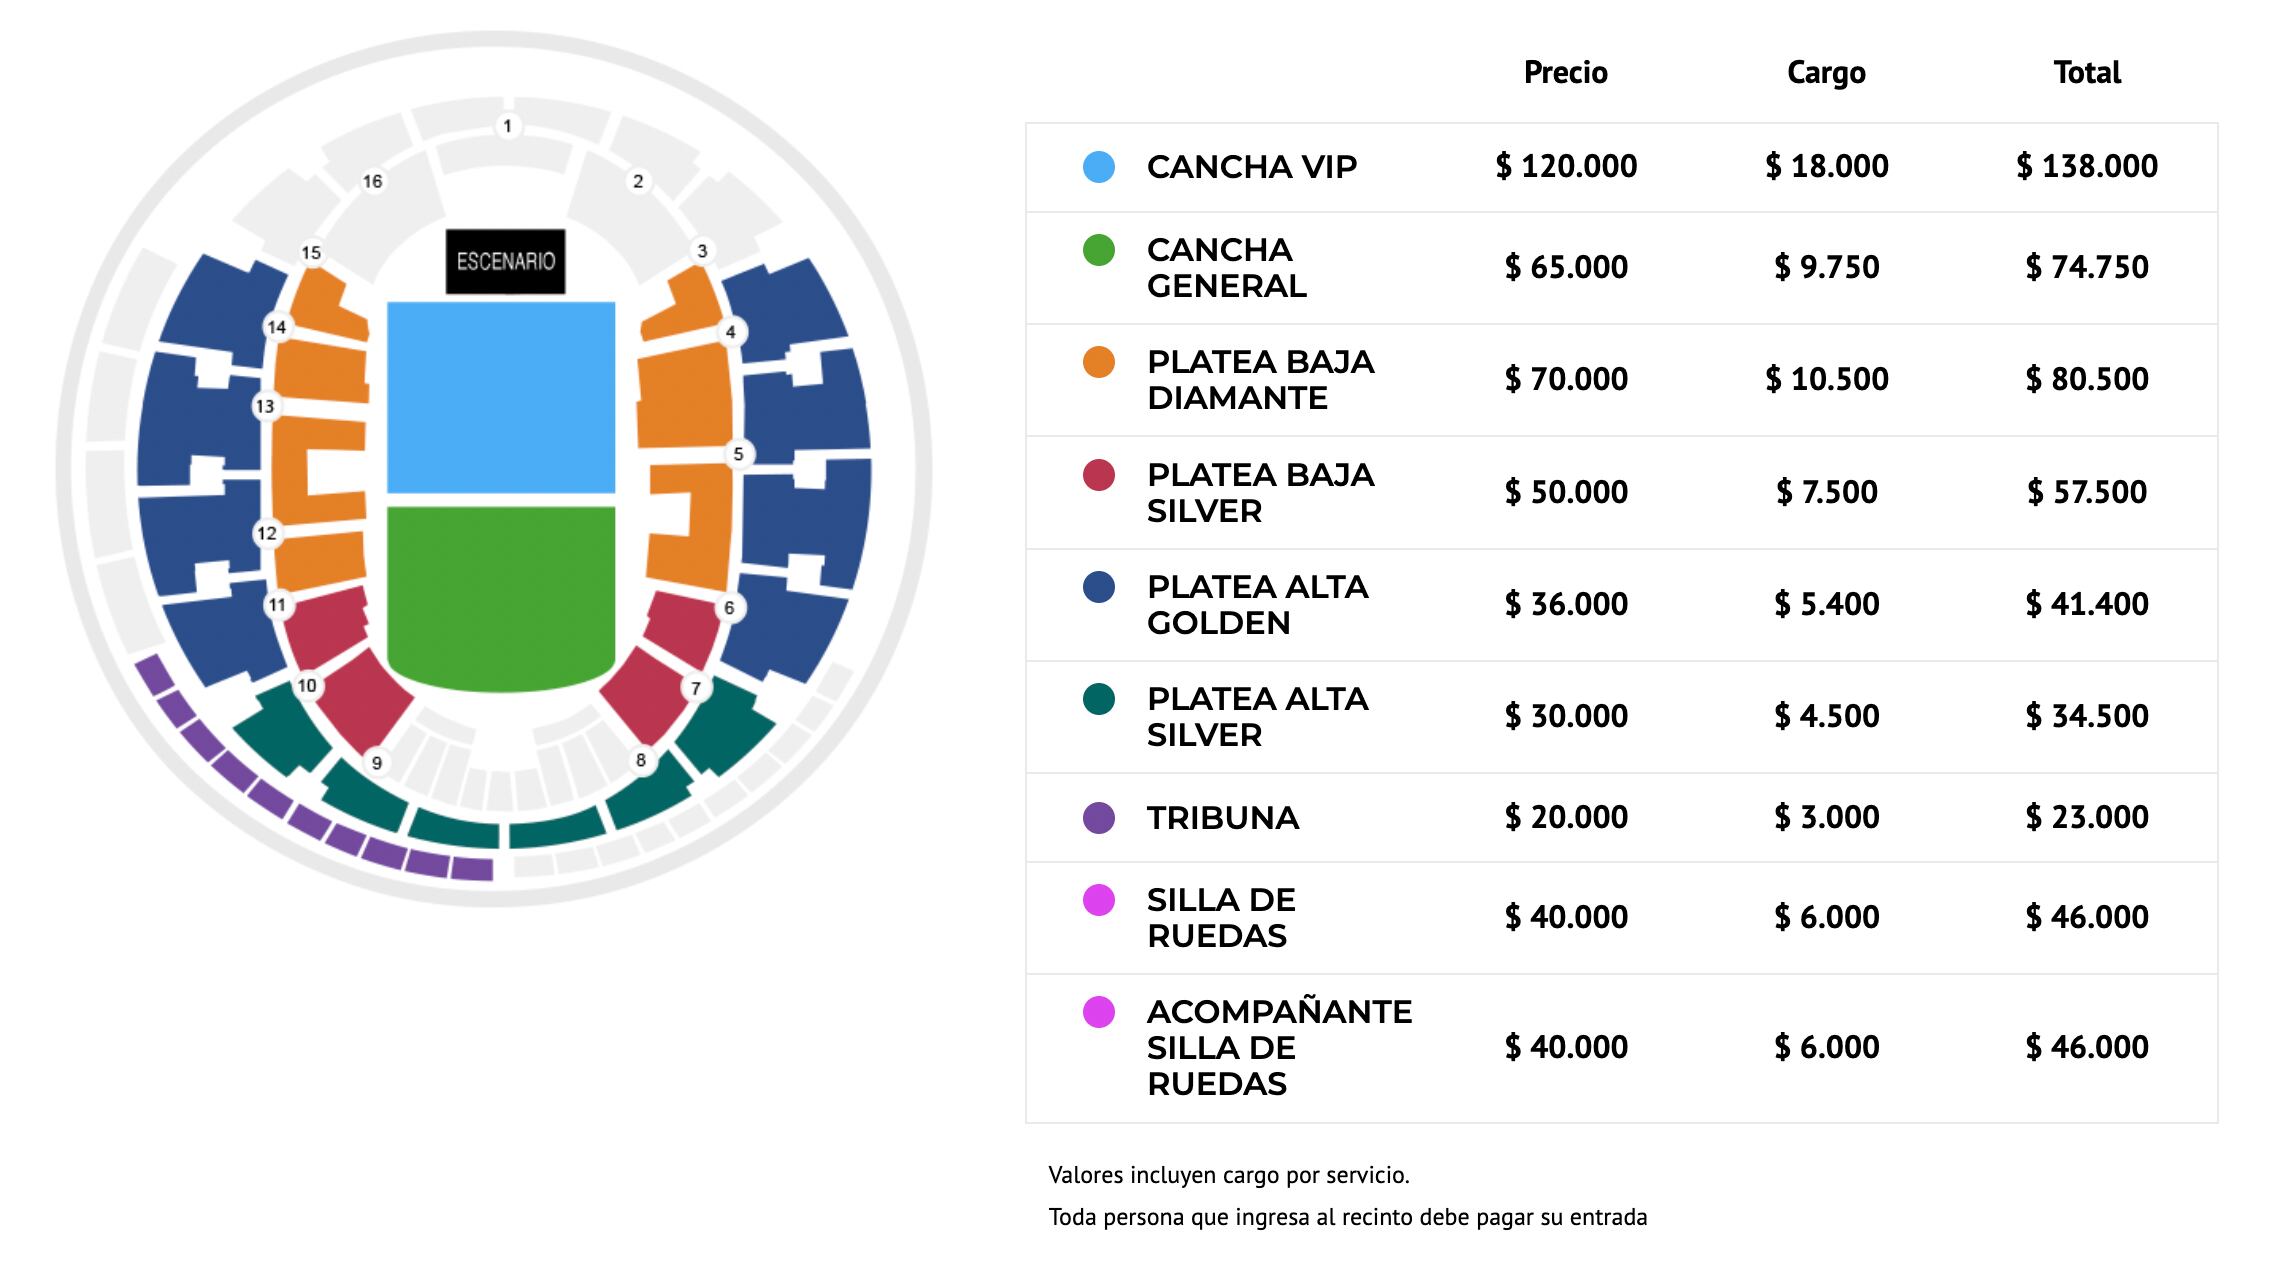Click section marker number 13
2294x1268 pixels.
pyautogui.click(x=265, y=406)
